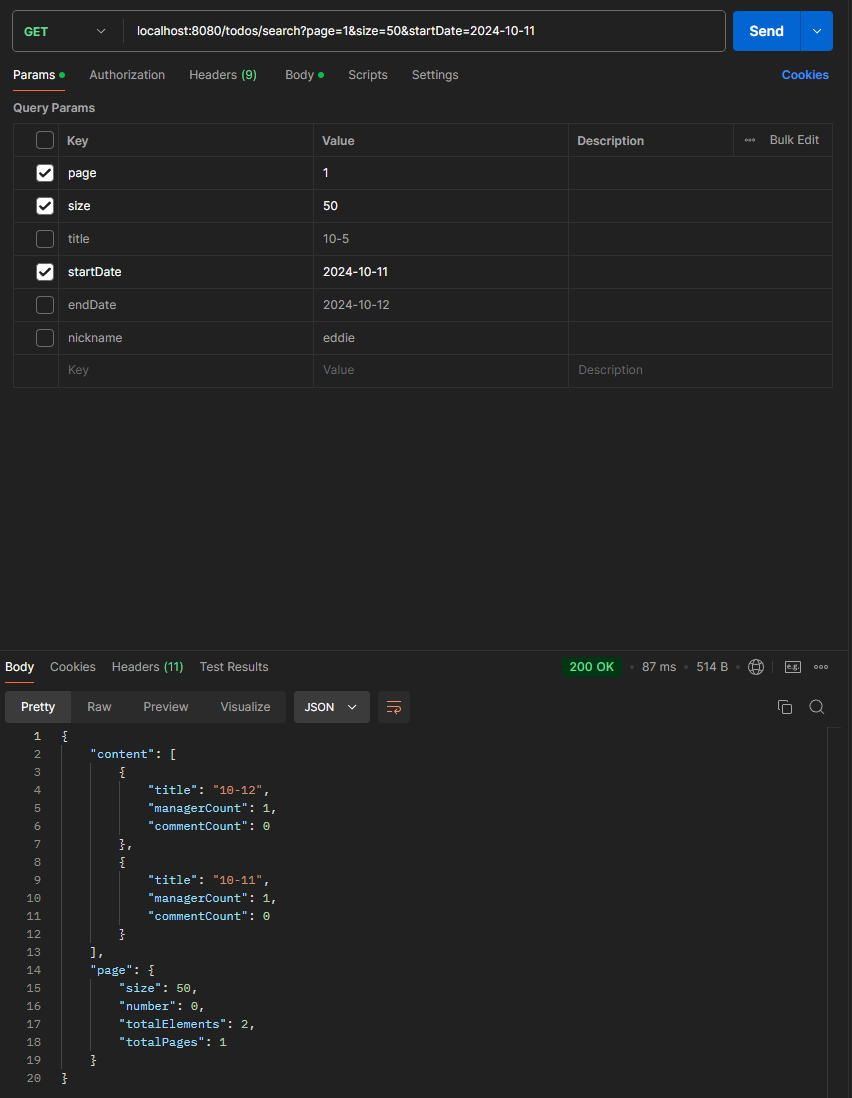Click the request URL field
This screenshot has width=852, height=1098.
coord(424,31)
